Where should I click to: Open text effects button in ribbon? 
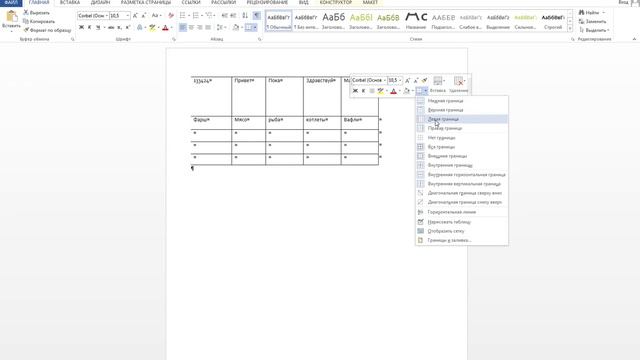pyautogui.click(x=140, y=27)
